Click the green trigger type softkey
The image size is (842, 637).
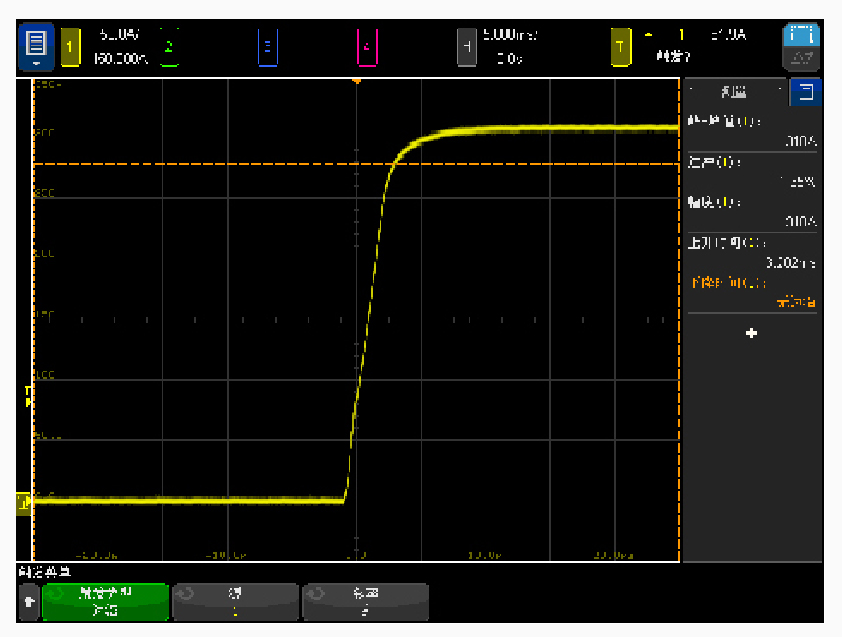pyautogui.click(x=105, y=602)
